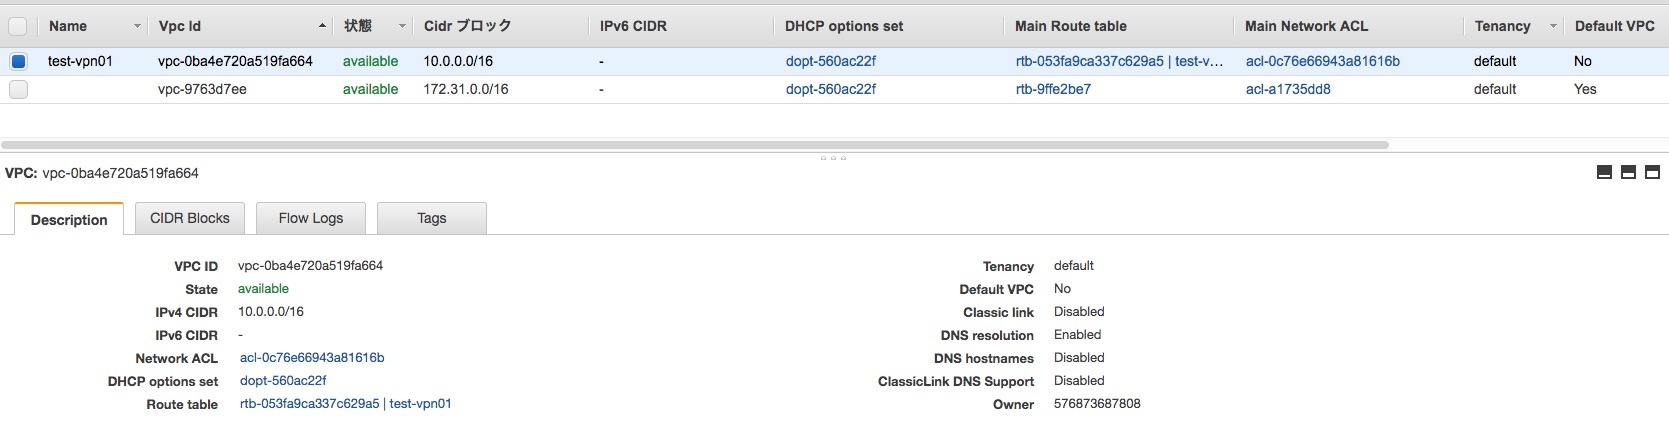Click the Main Route table column header
Image resolution: width=1669 pixels, height=440 pixels.
[1071, 26]
